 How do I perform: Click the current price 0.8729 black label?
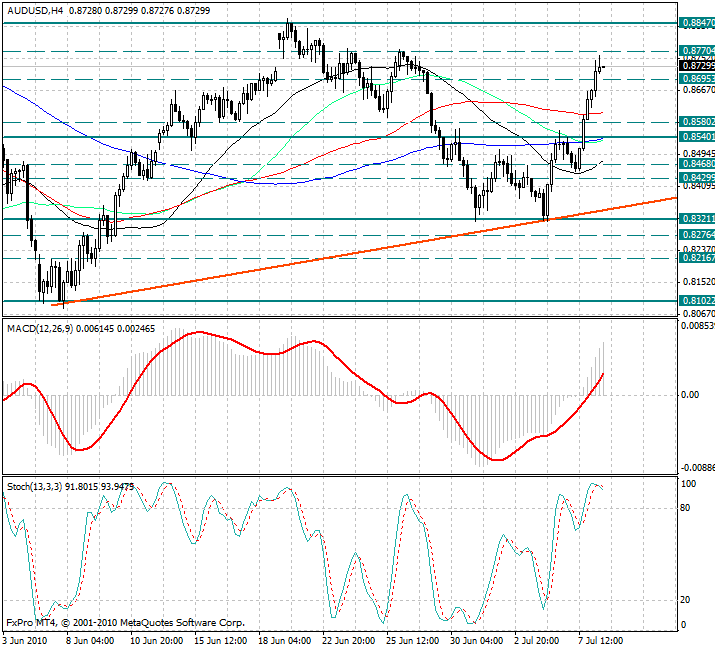tap(697, 66)
